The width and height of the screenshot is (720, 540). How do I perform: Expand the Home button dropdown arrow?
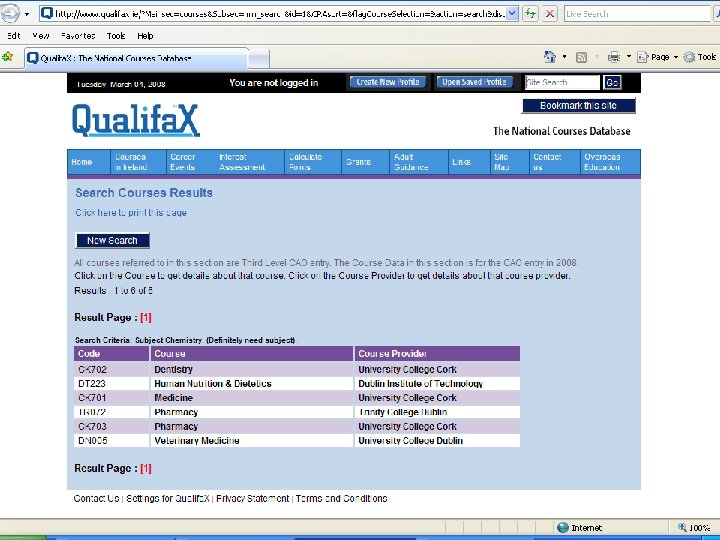(564, 57)
